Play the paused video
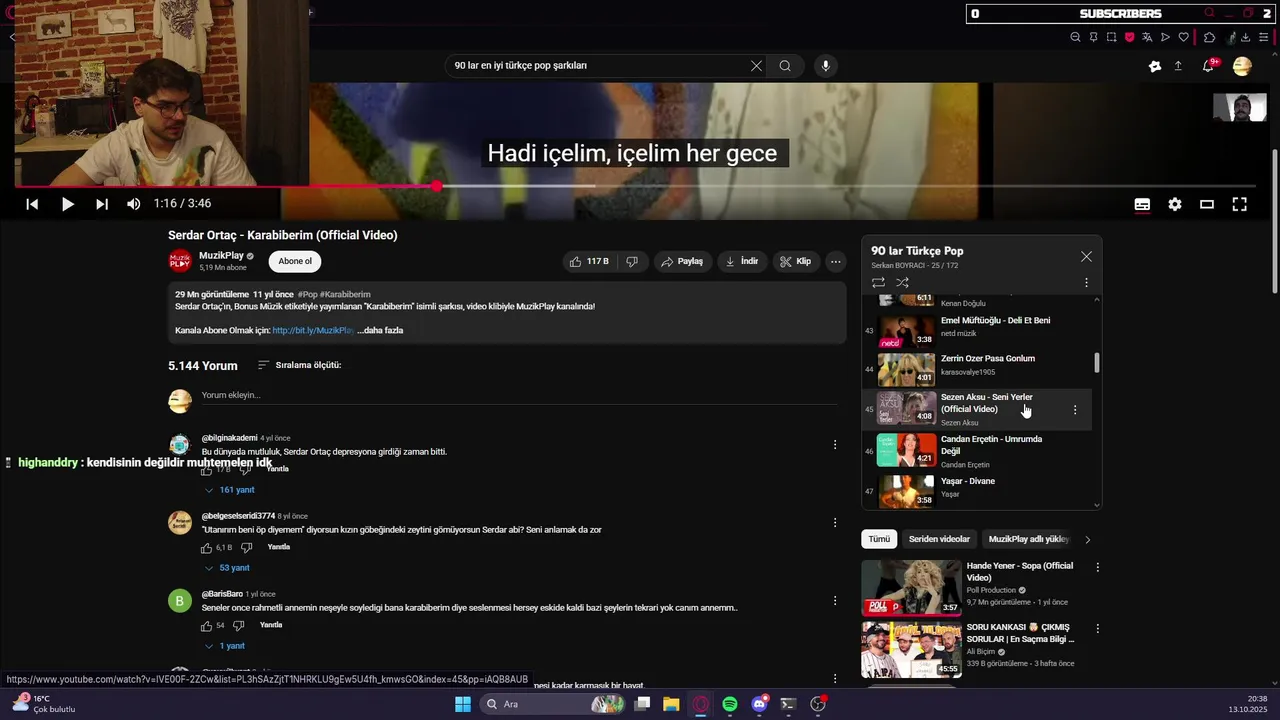Screen dimensions: 1280x720 point(67,204)
